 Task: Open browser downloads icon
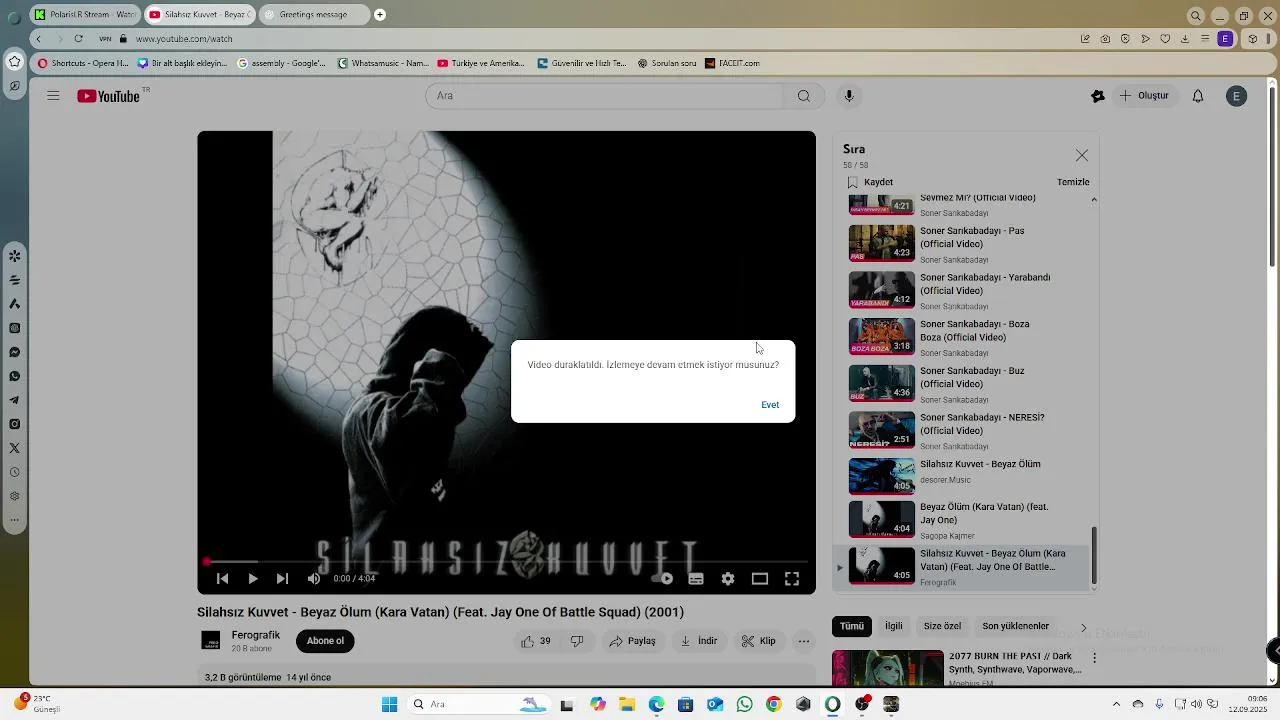click(1185, 39)
